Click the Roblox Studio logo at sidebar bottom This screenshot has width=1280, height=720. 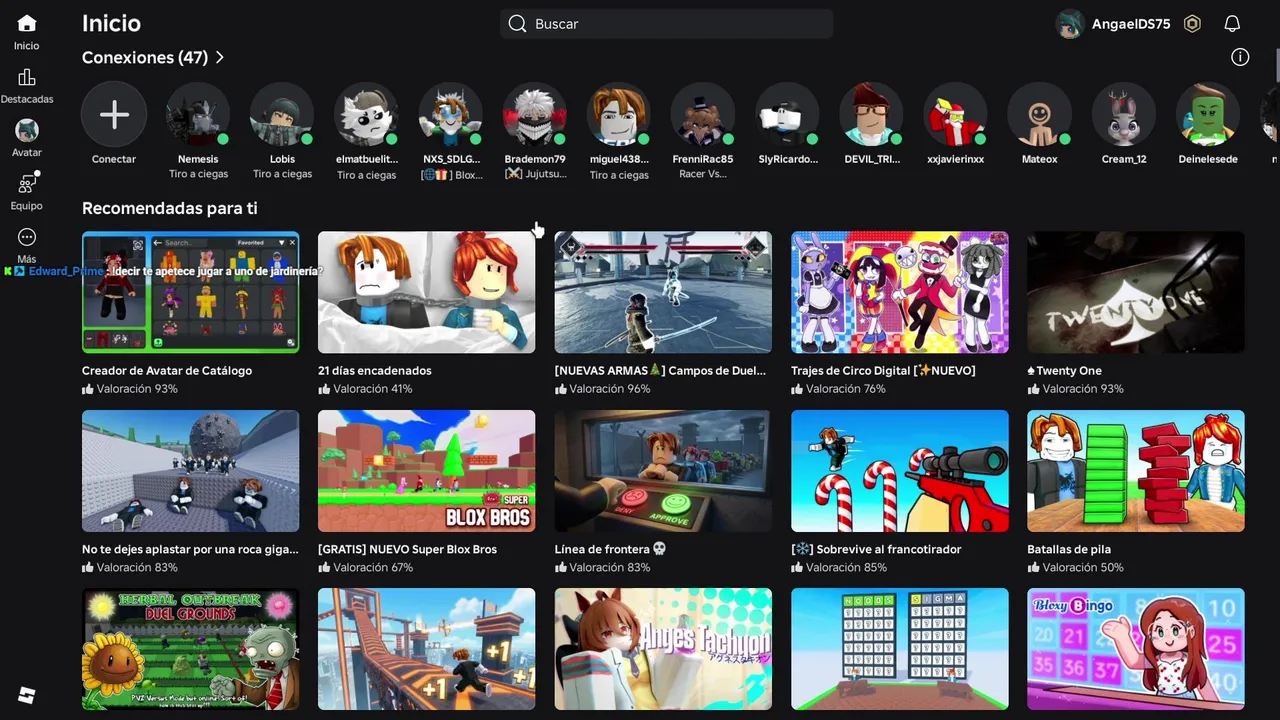27,695
